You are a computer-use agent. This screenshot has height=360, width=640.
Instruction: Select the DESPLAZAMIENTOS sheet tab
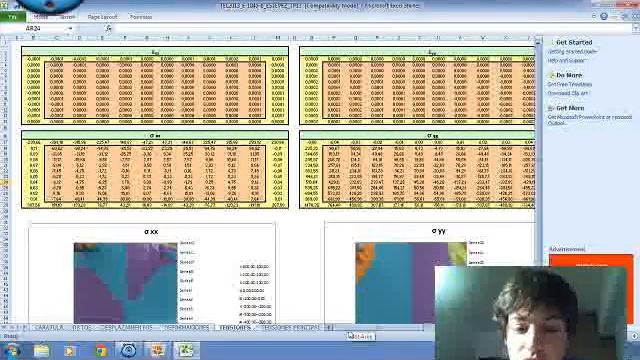point(127,327)
